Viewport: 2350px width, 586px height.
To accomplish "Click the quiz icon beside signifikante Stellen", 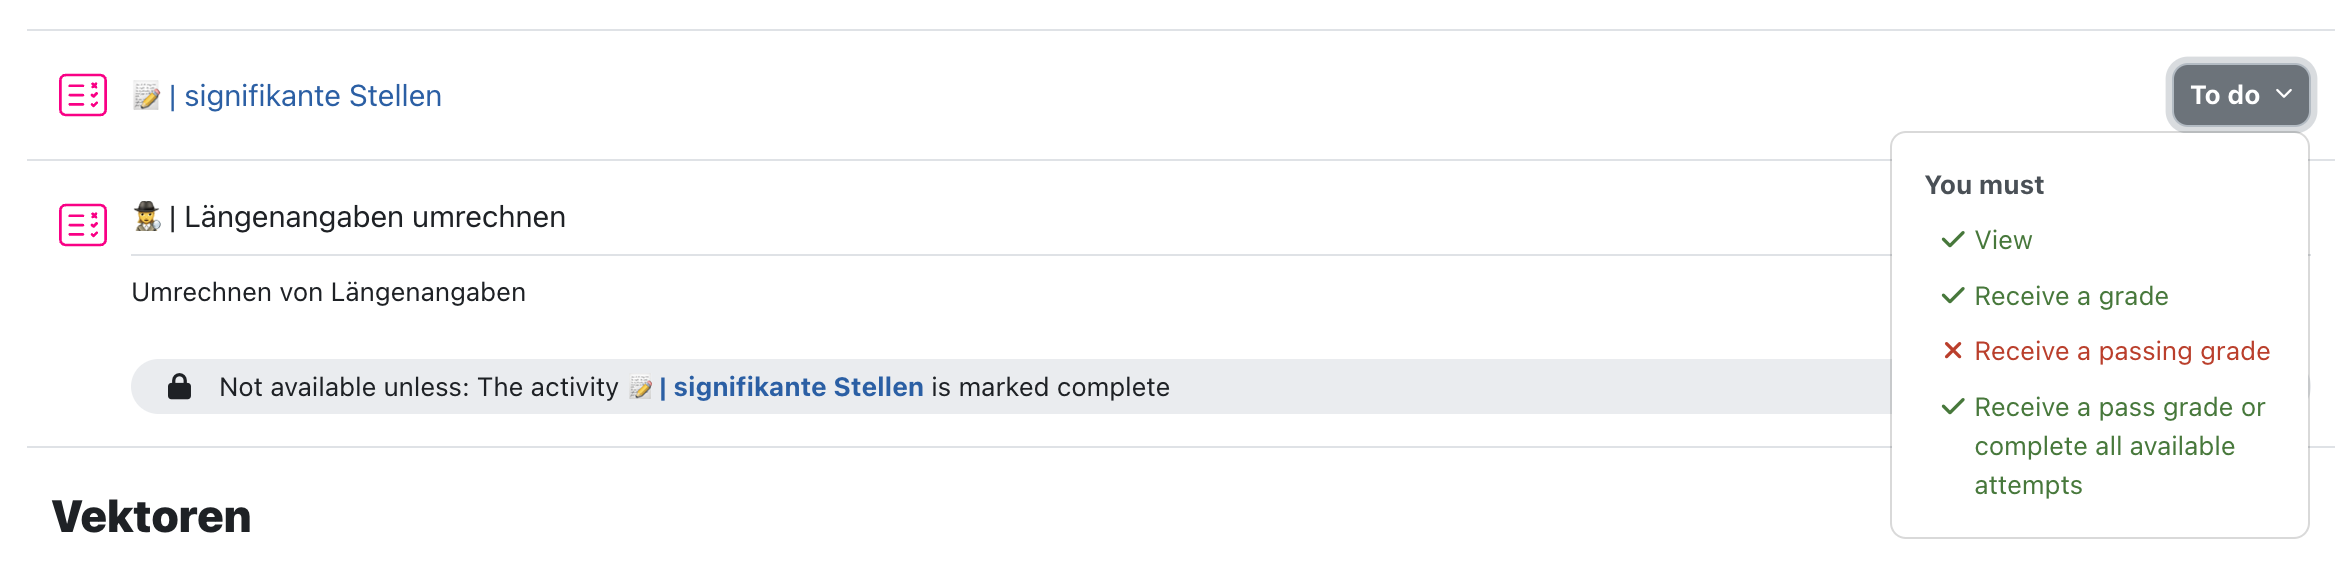I will [x=83, y=95].
